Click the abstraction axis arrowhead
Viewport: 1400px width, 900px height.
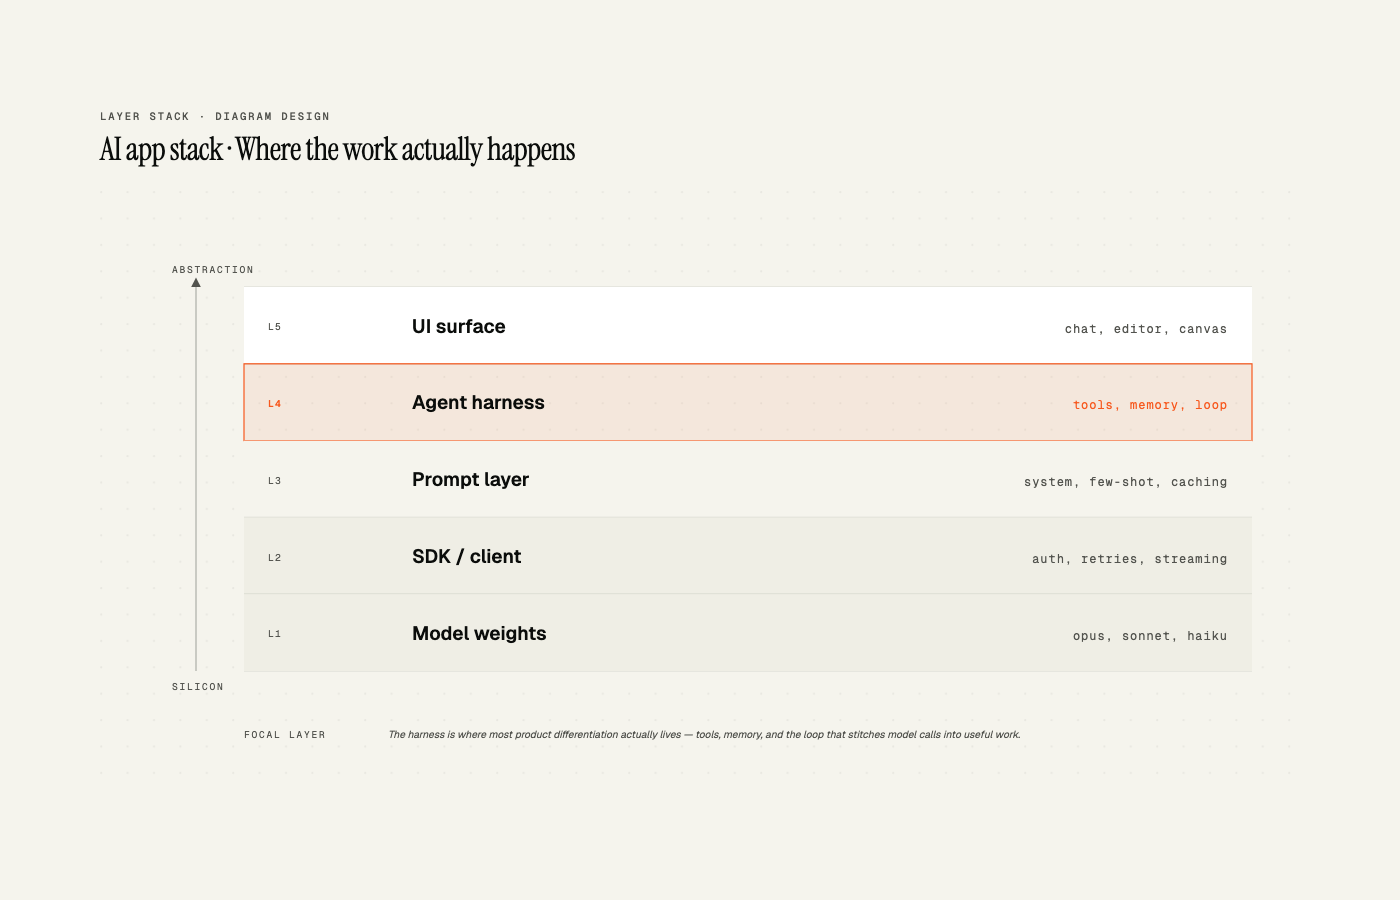196,283
